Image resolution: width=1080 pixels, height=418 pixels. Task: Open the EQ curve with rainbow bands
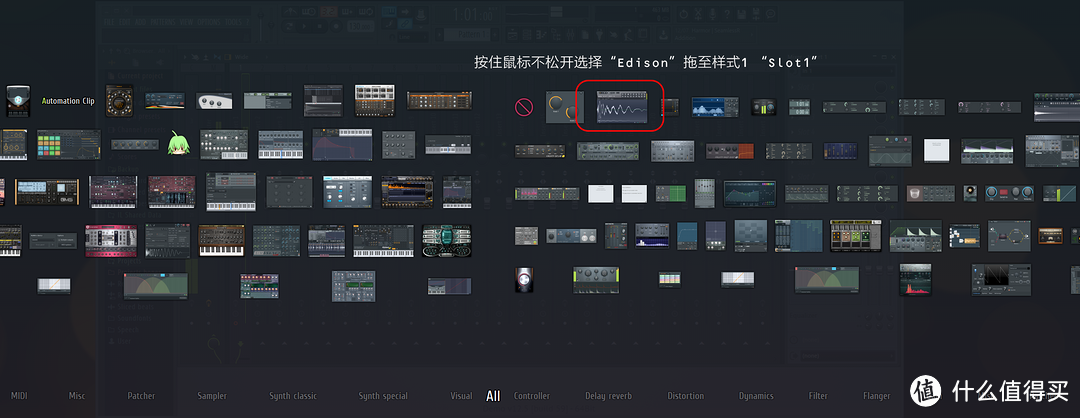pyautogui.click(x=749, y=194)
